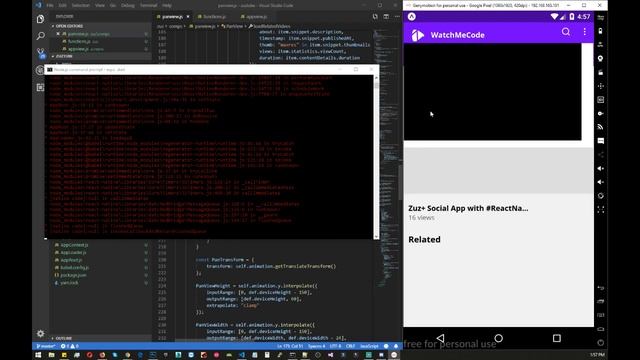Open the Edit menu in VS Code
This screenshot has width=640, height=360.
(x=62, y=5)
